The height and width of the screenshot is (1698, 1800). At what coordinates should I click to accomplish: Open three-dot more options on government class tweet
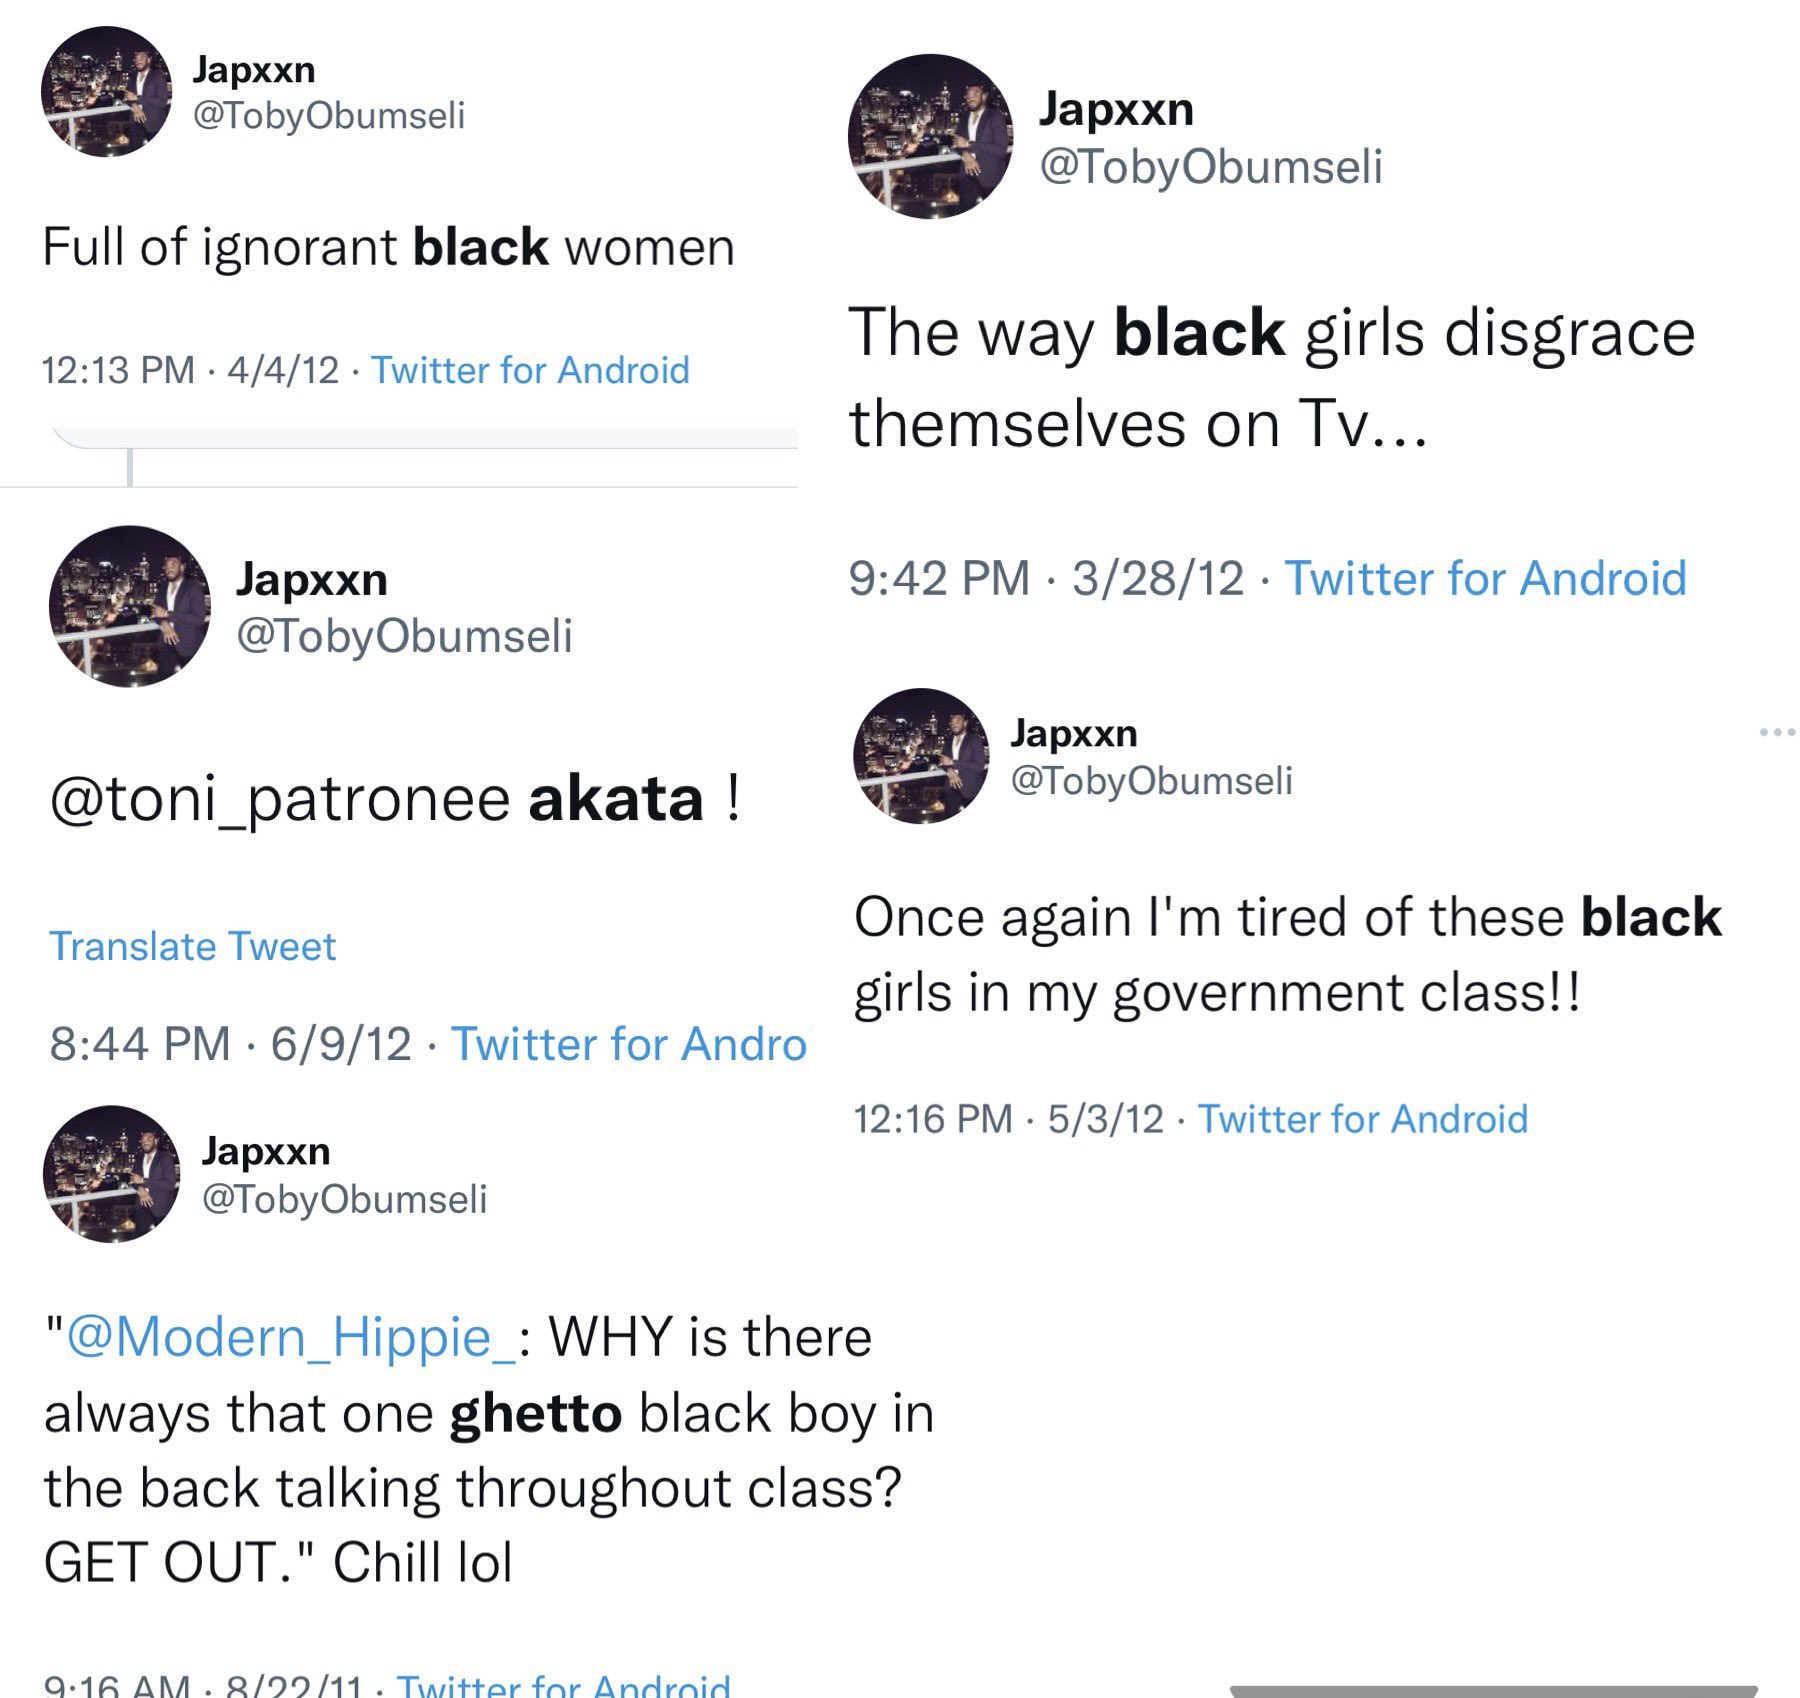pos(1777,733)
